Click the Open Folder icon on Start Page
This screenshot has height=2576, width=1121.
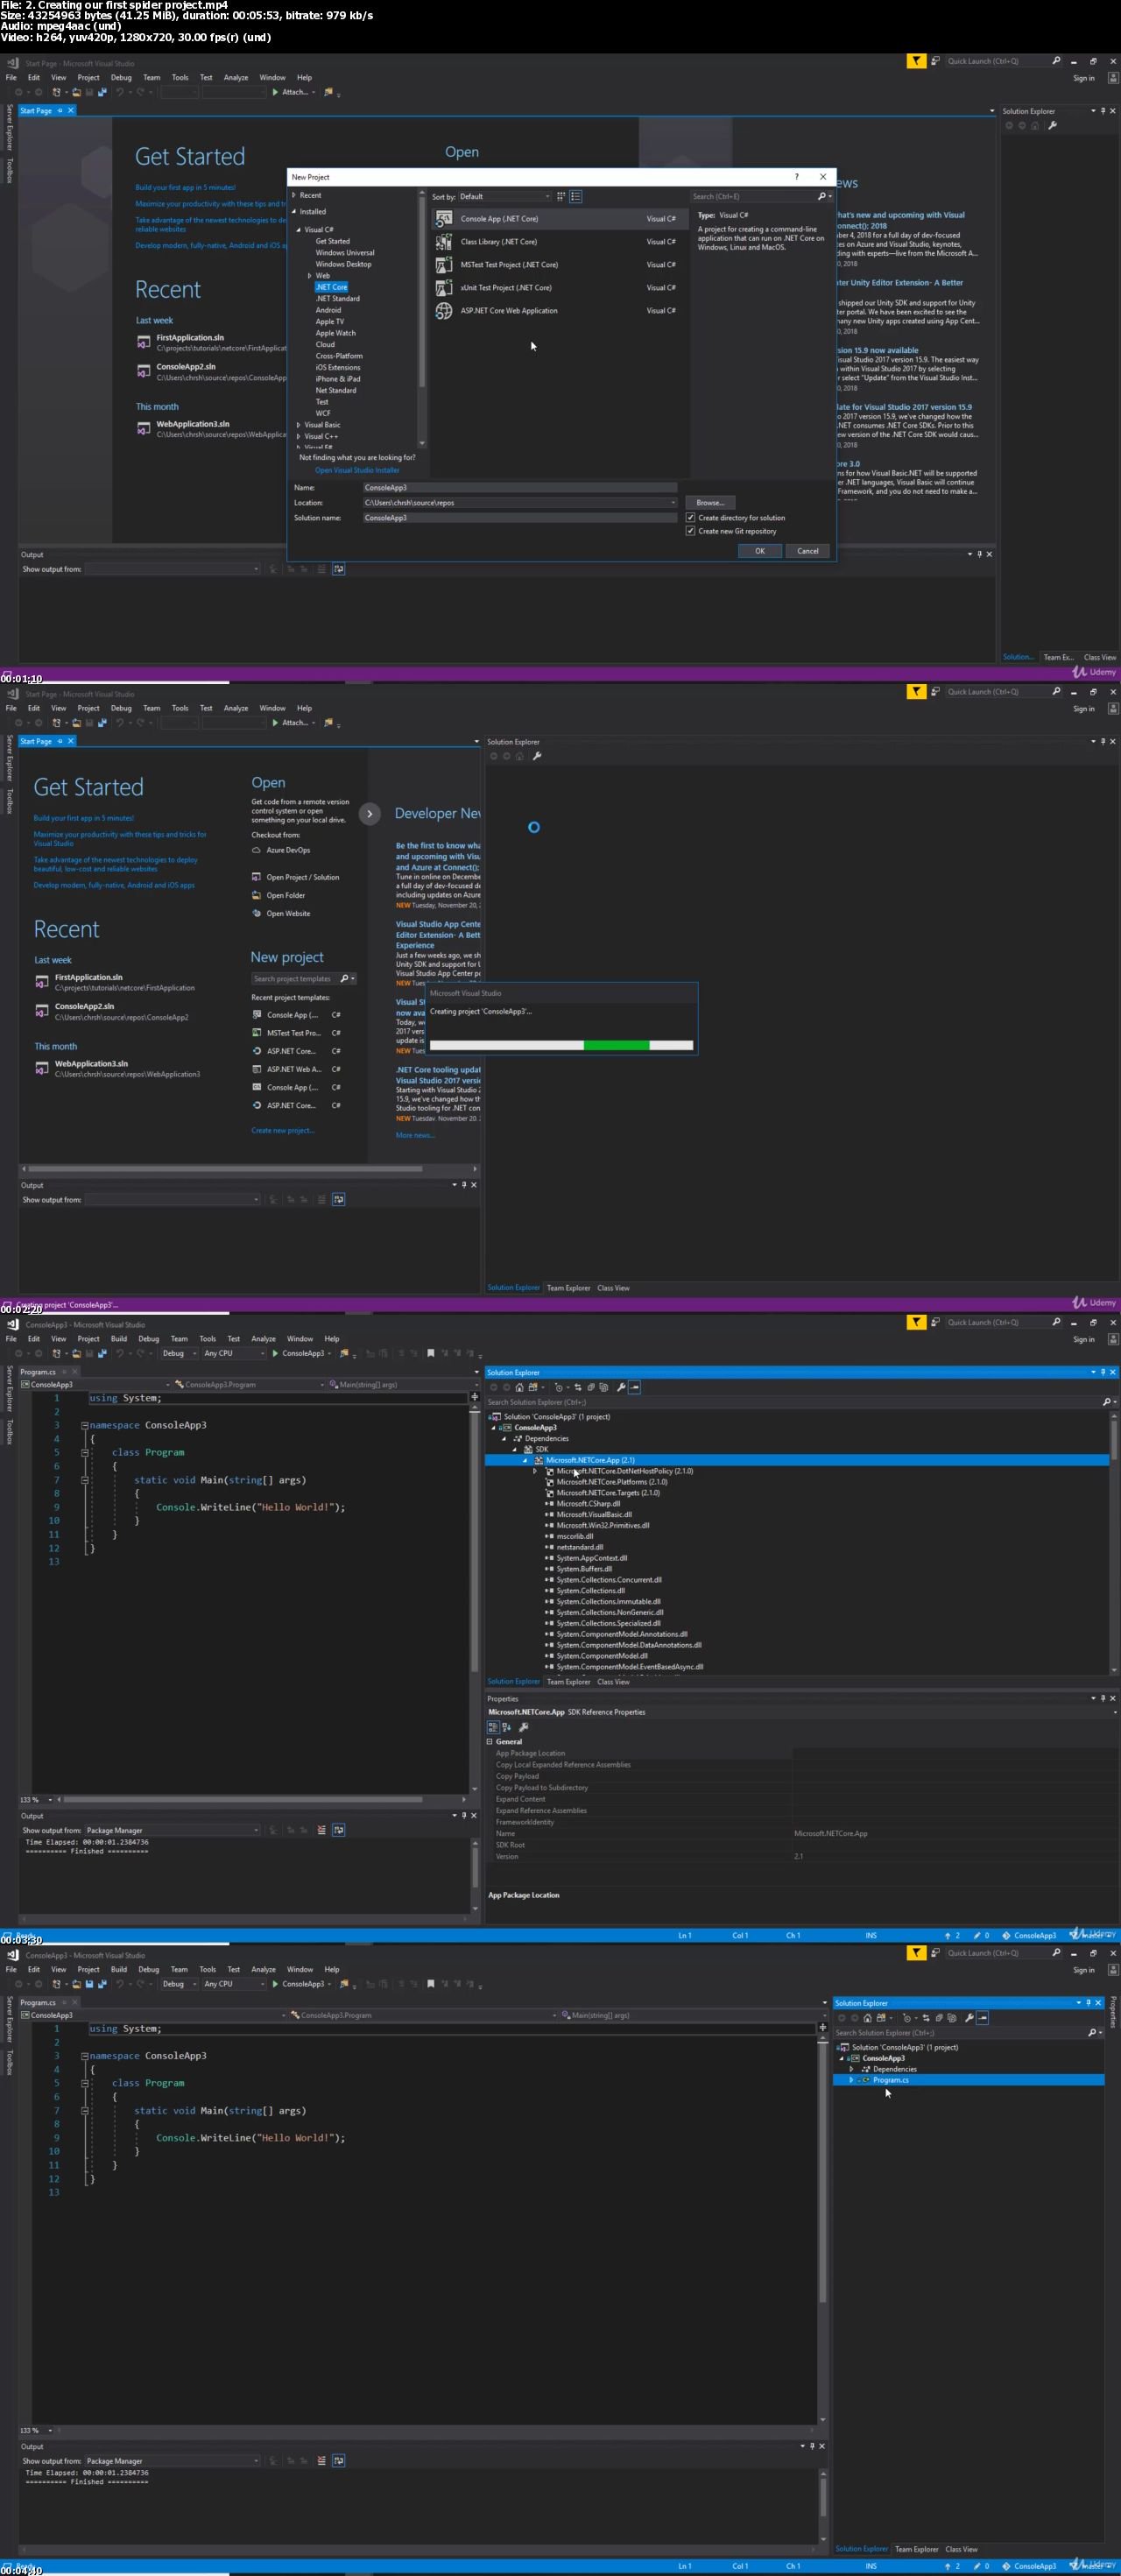coord(257,895)
